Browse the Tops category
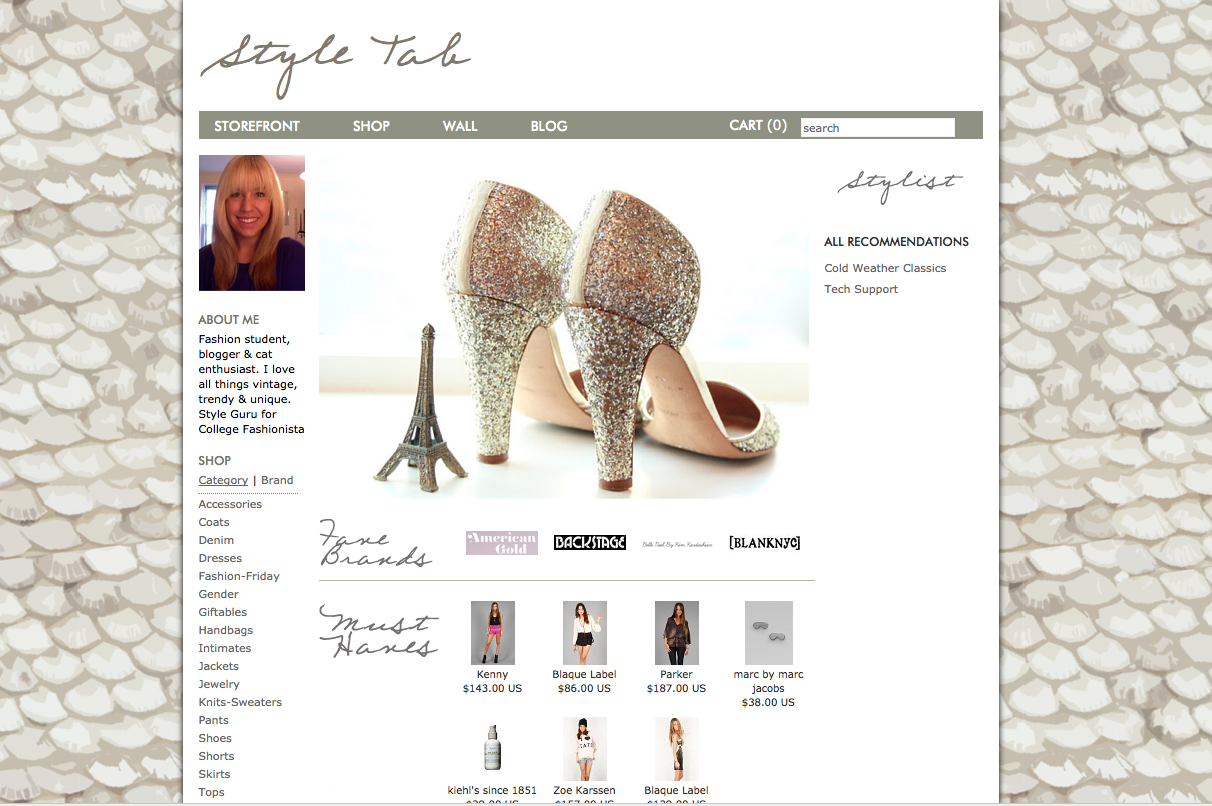 click(212, 792)
